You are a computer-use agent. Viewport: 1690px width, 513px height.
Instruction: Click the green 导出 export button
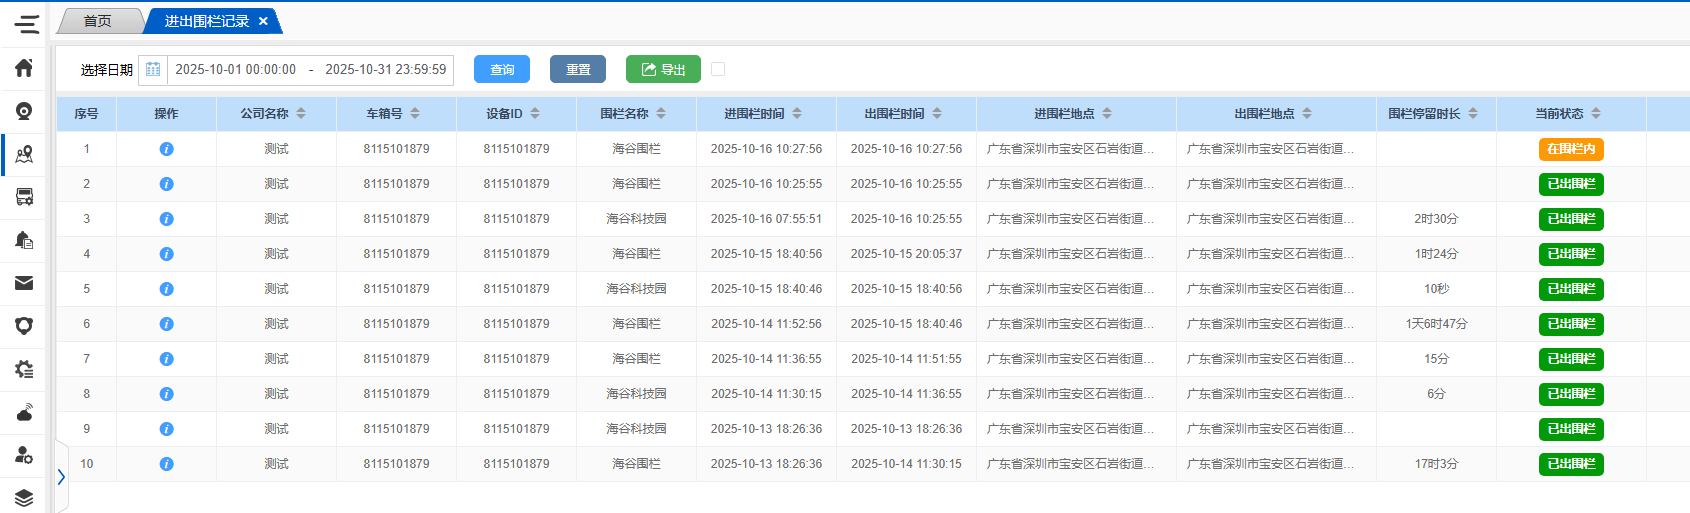pyautogui.click(x=663, y=69)
